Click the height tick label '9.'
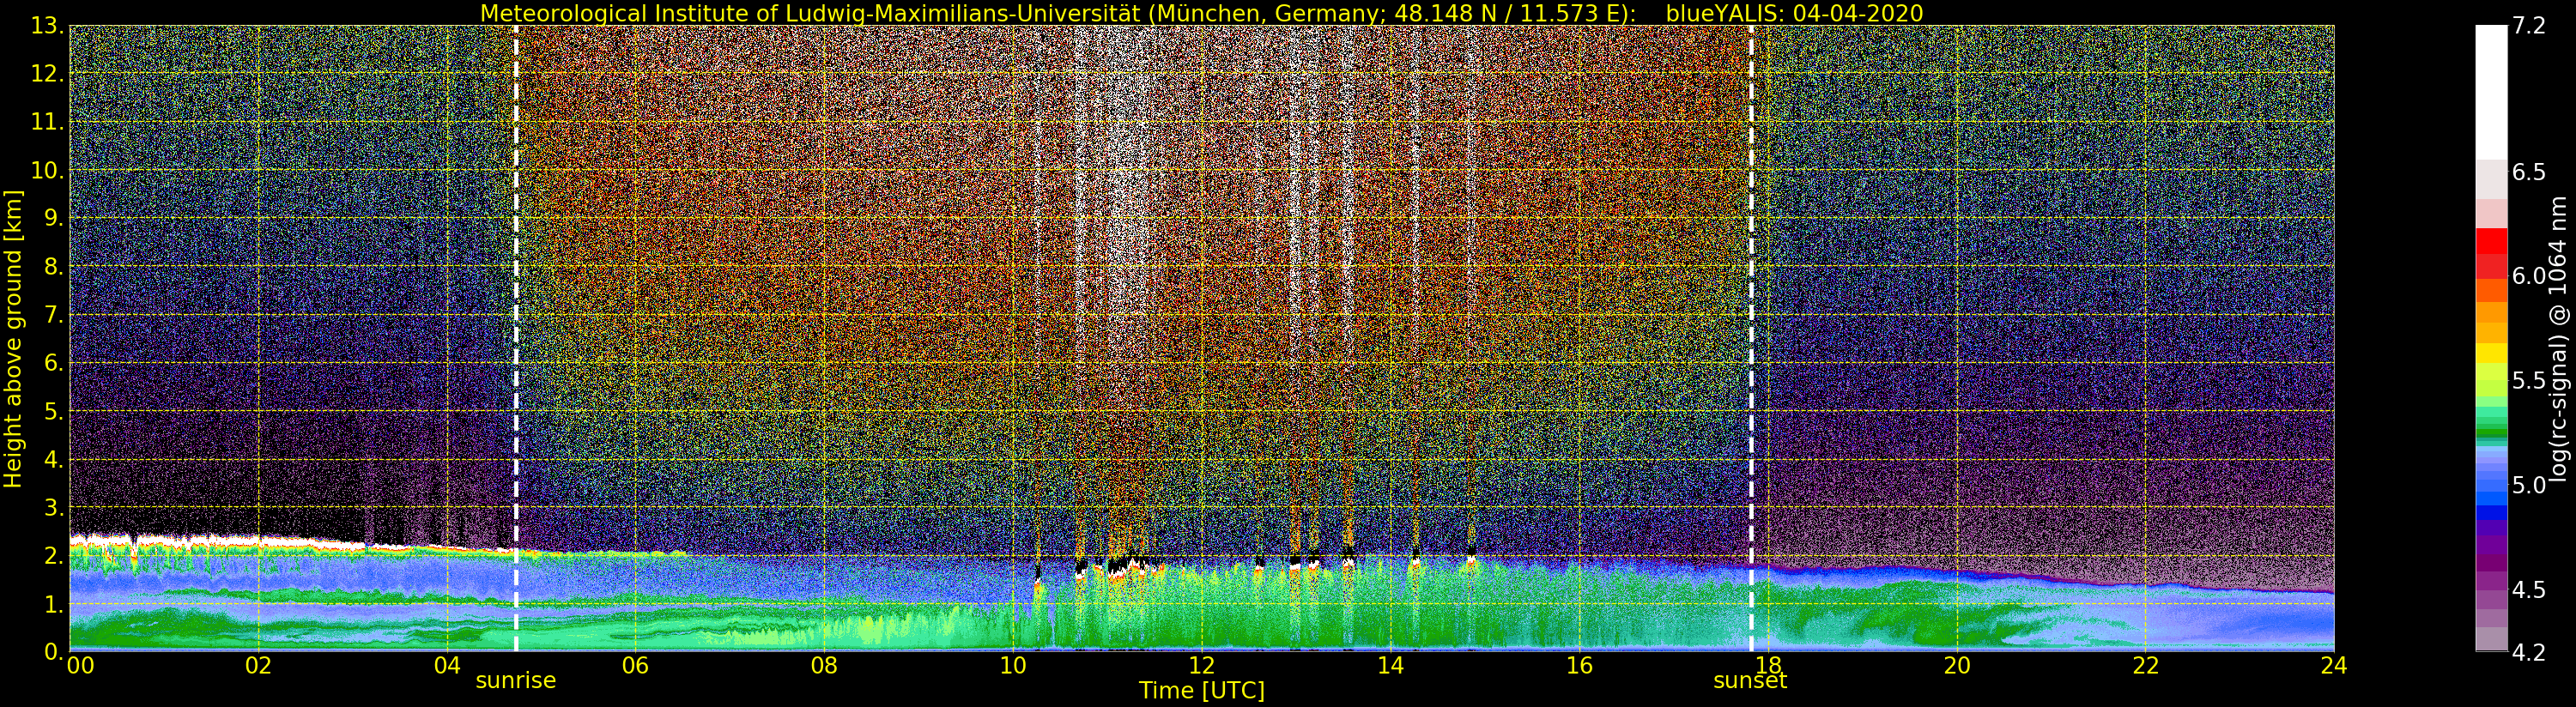 tap(53, 218)
